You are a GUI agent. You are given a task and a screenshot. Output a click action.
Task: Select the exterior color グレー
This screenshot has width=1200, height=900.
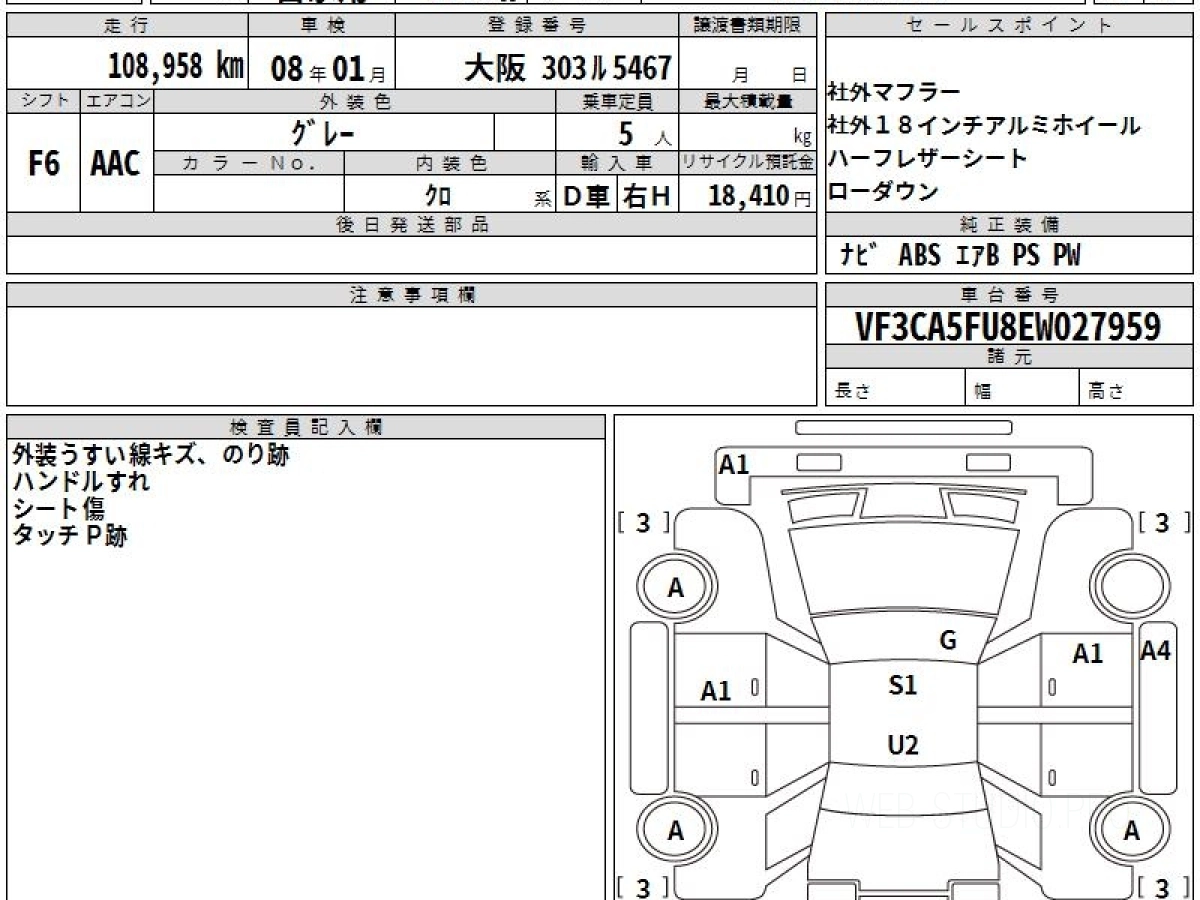tap(323, 132)
